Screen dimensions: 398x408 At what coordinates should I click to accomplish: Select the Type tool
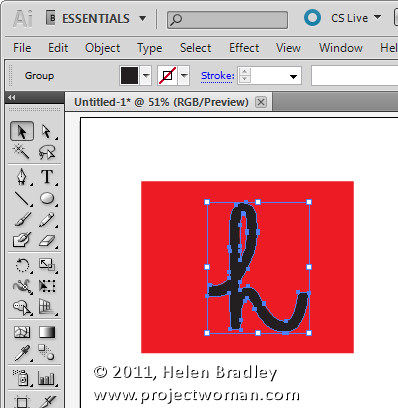pyautogui.click(x=47, y=176)
